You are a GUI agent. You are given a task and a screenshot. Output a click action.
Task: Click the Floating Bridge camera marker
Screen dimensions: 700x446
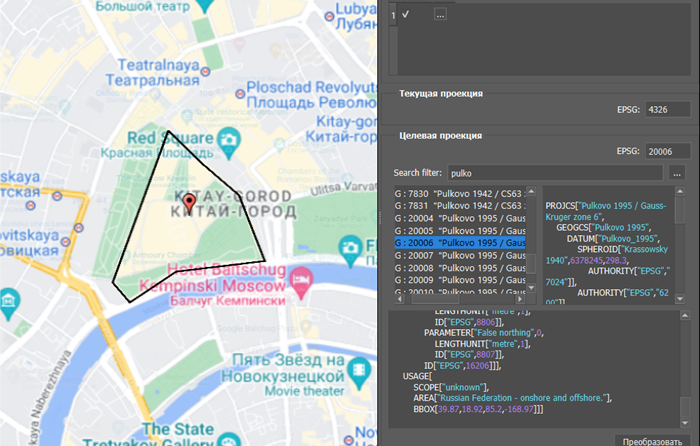(350, 251)
